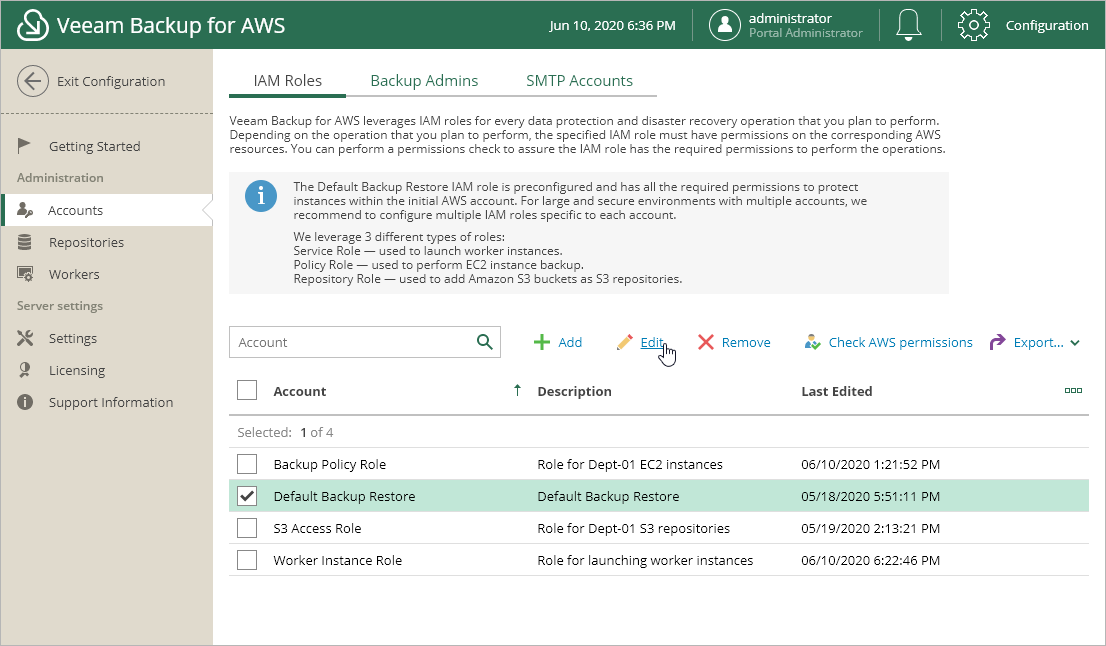
Task: Select the Worker Instance Role account name
Action: pos(338,560)
